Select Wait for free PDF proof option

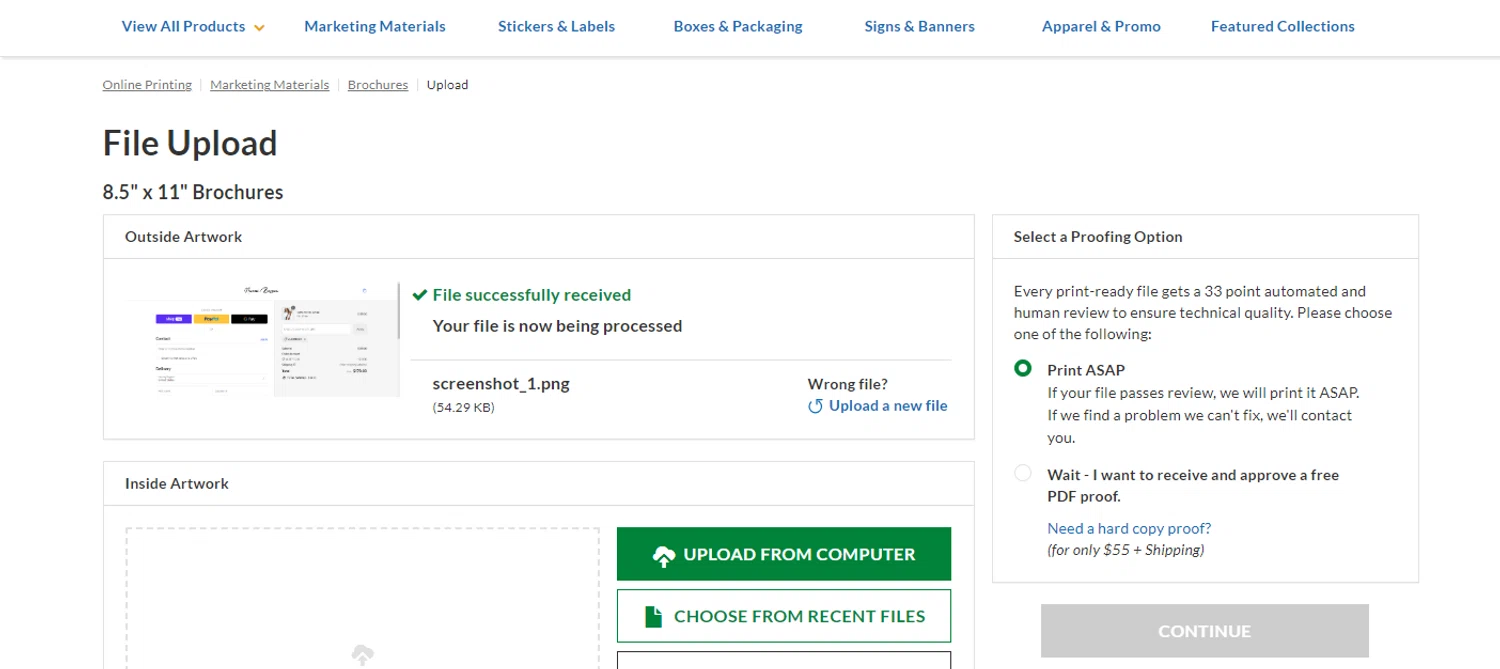1022,473
